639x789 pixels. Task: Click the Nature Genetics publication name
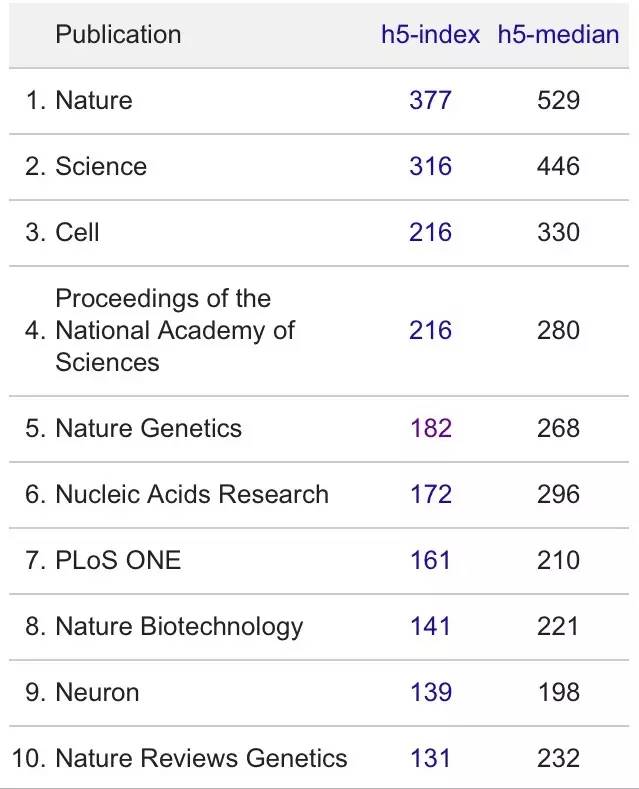(148, 428)
